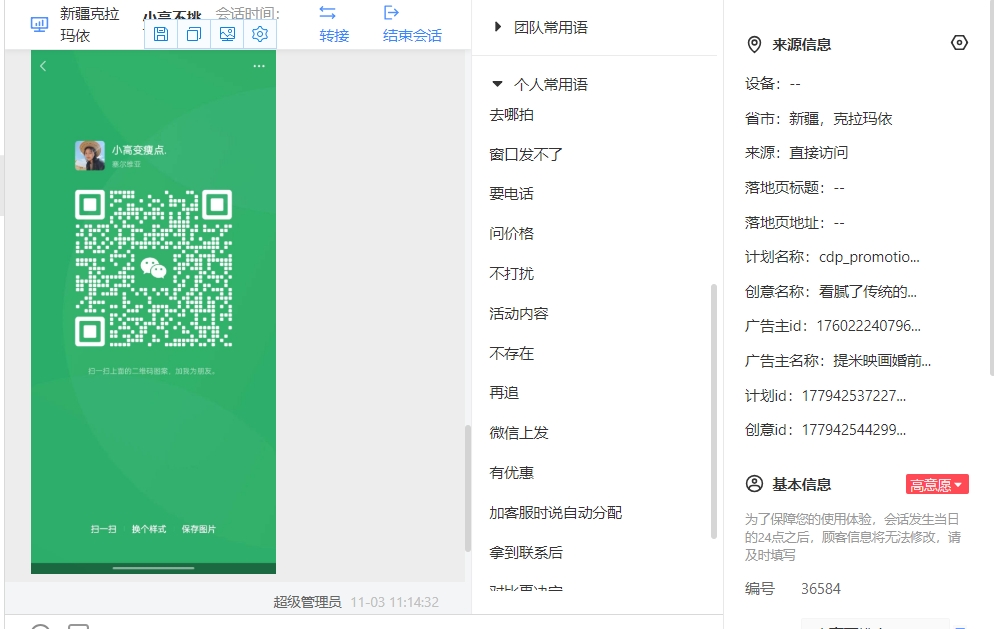Click the quick phrases list scrollbar
Image resolution: width=994 pixels, height=629 pixels.
pyautogui.click(x=714, y=411)
